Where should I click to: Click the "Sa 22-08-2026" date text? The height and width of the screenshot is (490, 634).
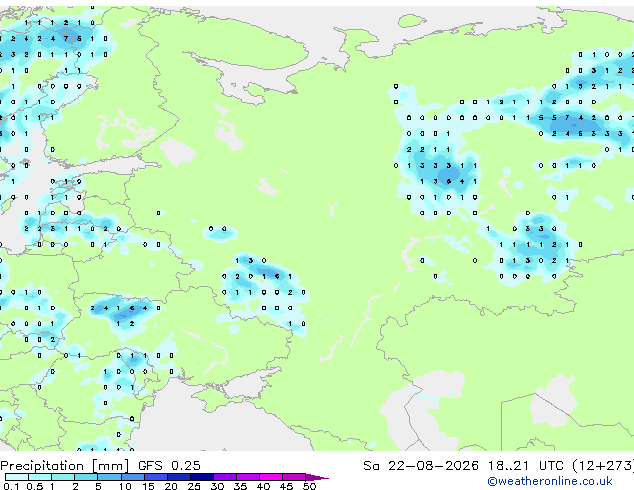click(421, 465)
